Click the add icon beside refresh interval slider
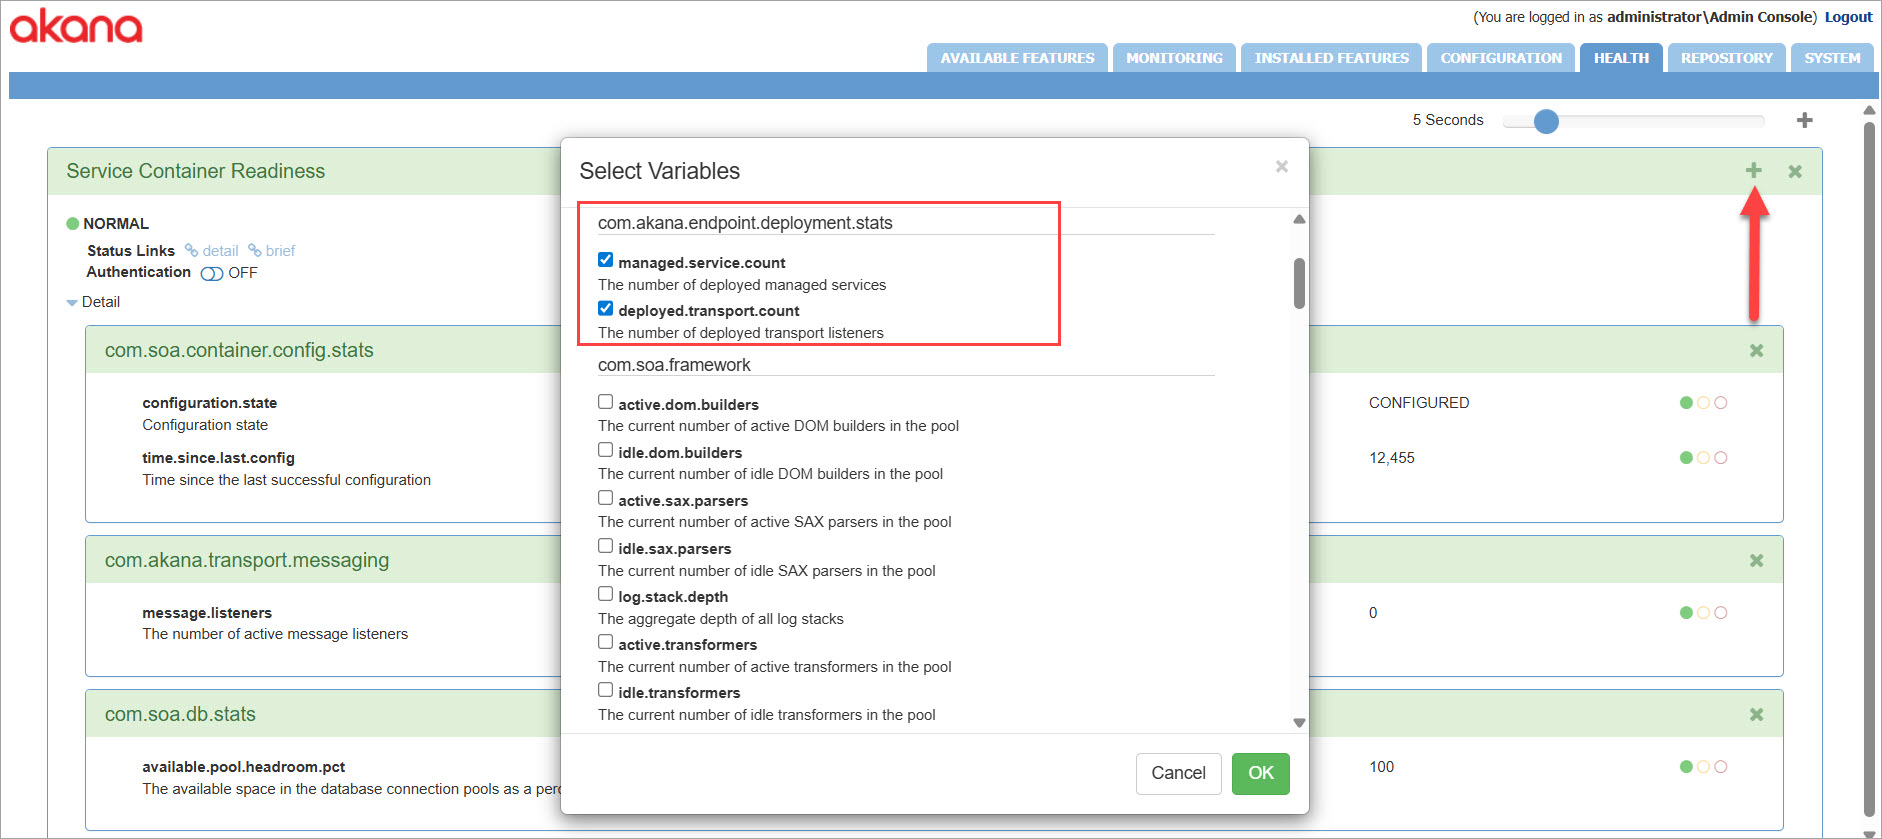 [1804, 121]
